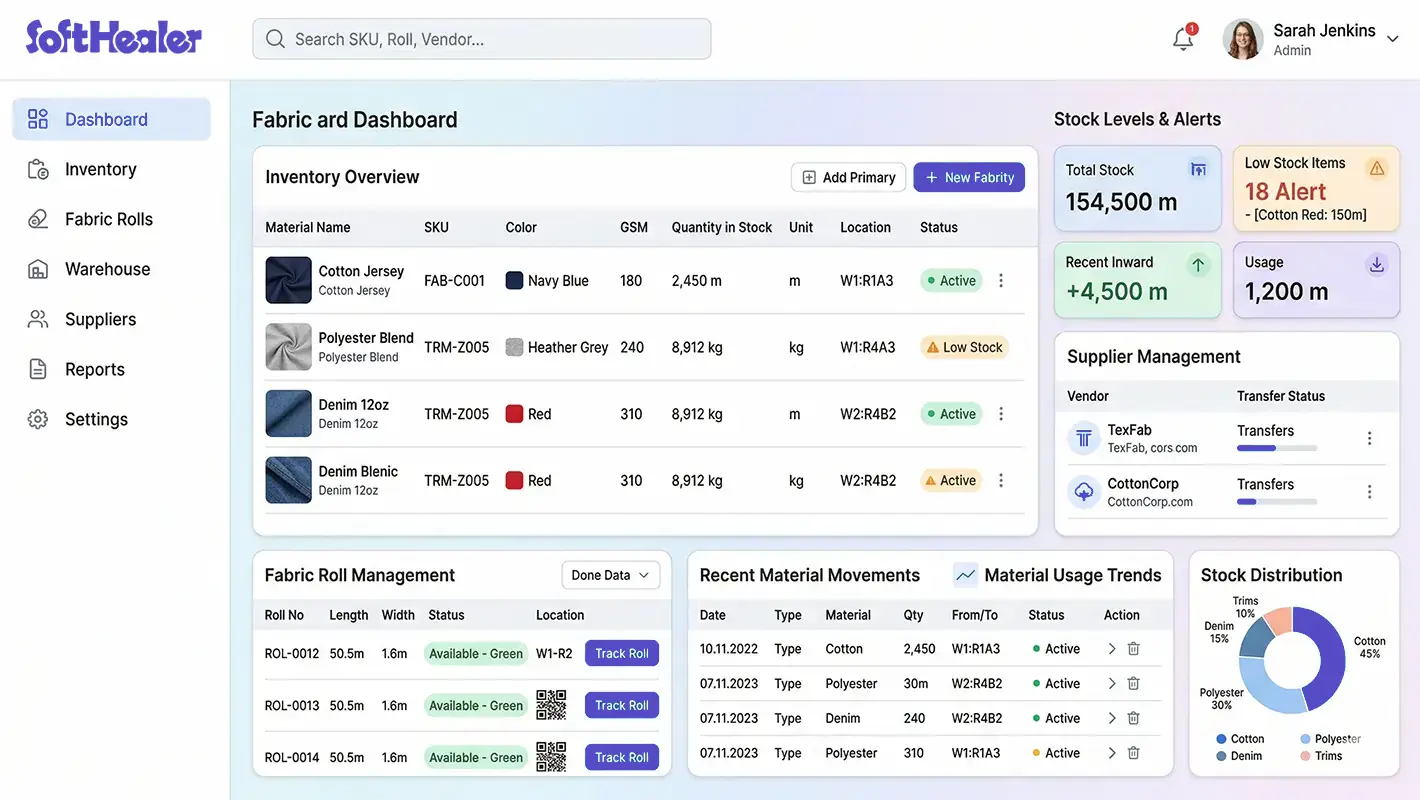Click the SKU search field
The height and width of the screenshot is (800, 1420).
pos(481,38)
